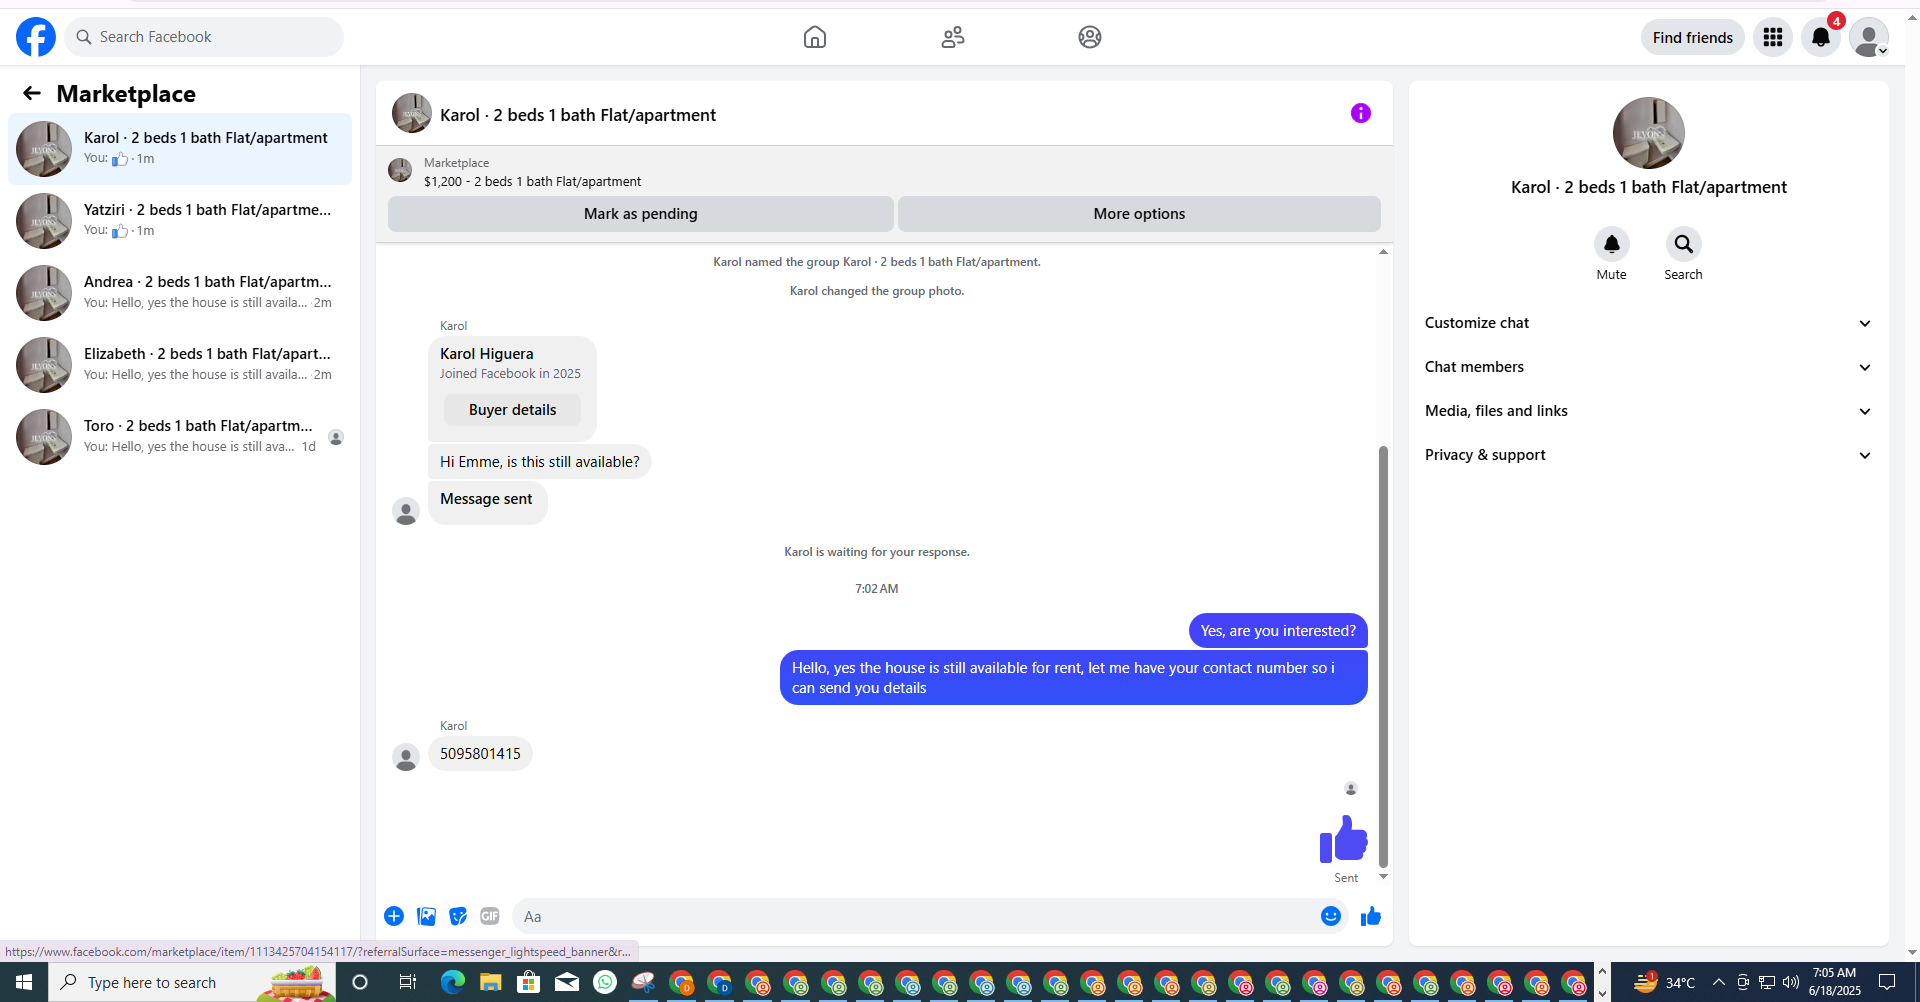1920x1002 pixels.
Task: Click the chat scroll-down arrow
Action: (x=1384, y=877)
